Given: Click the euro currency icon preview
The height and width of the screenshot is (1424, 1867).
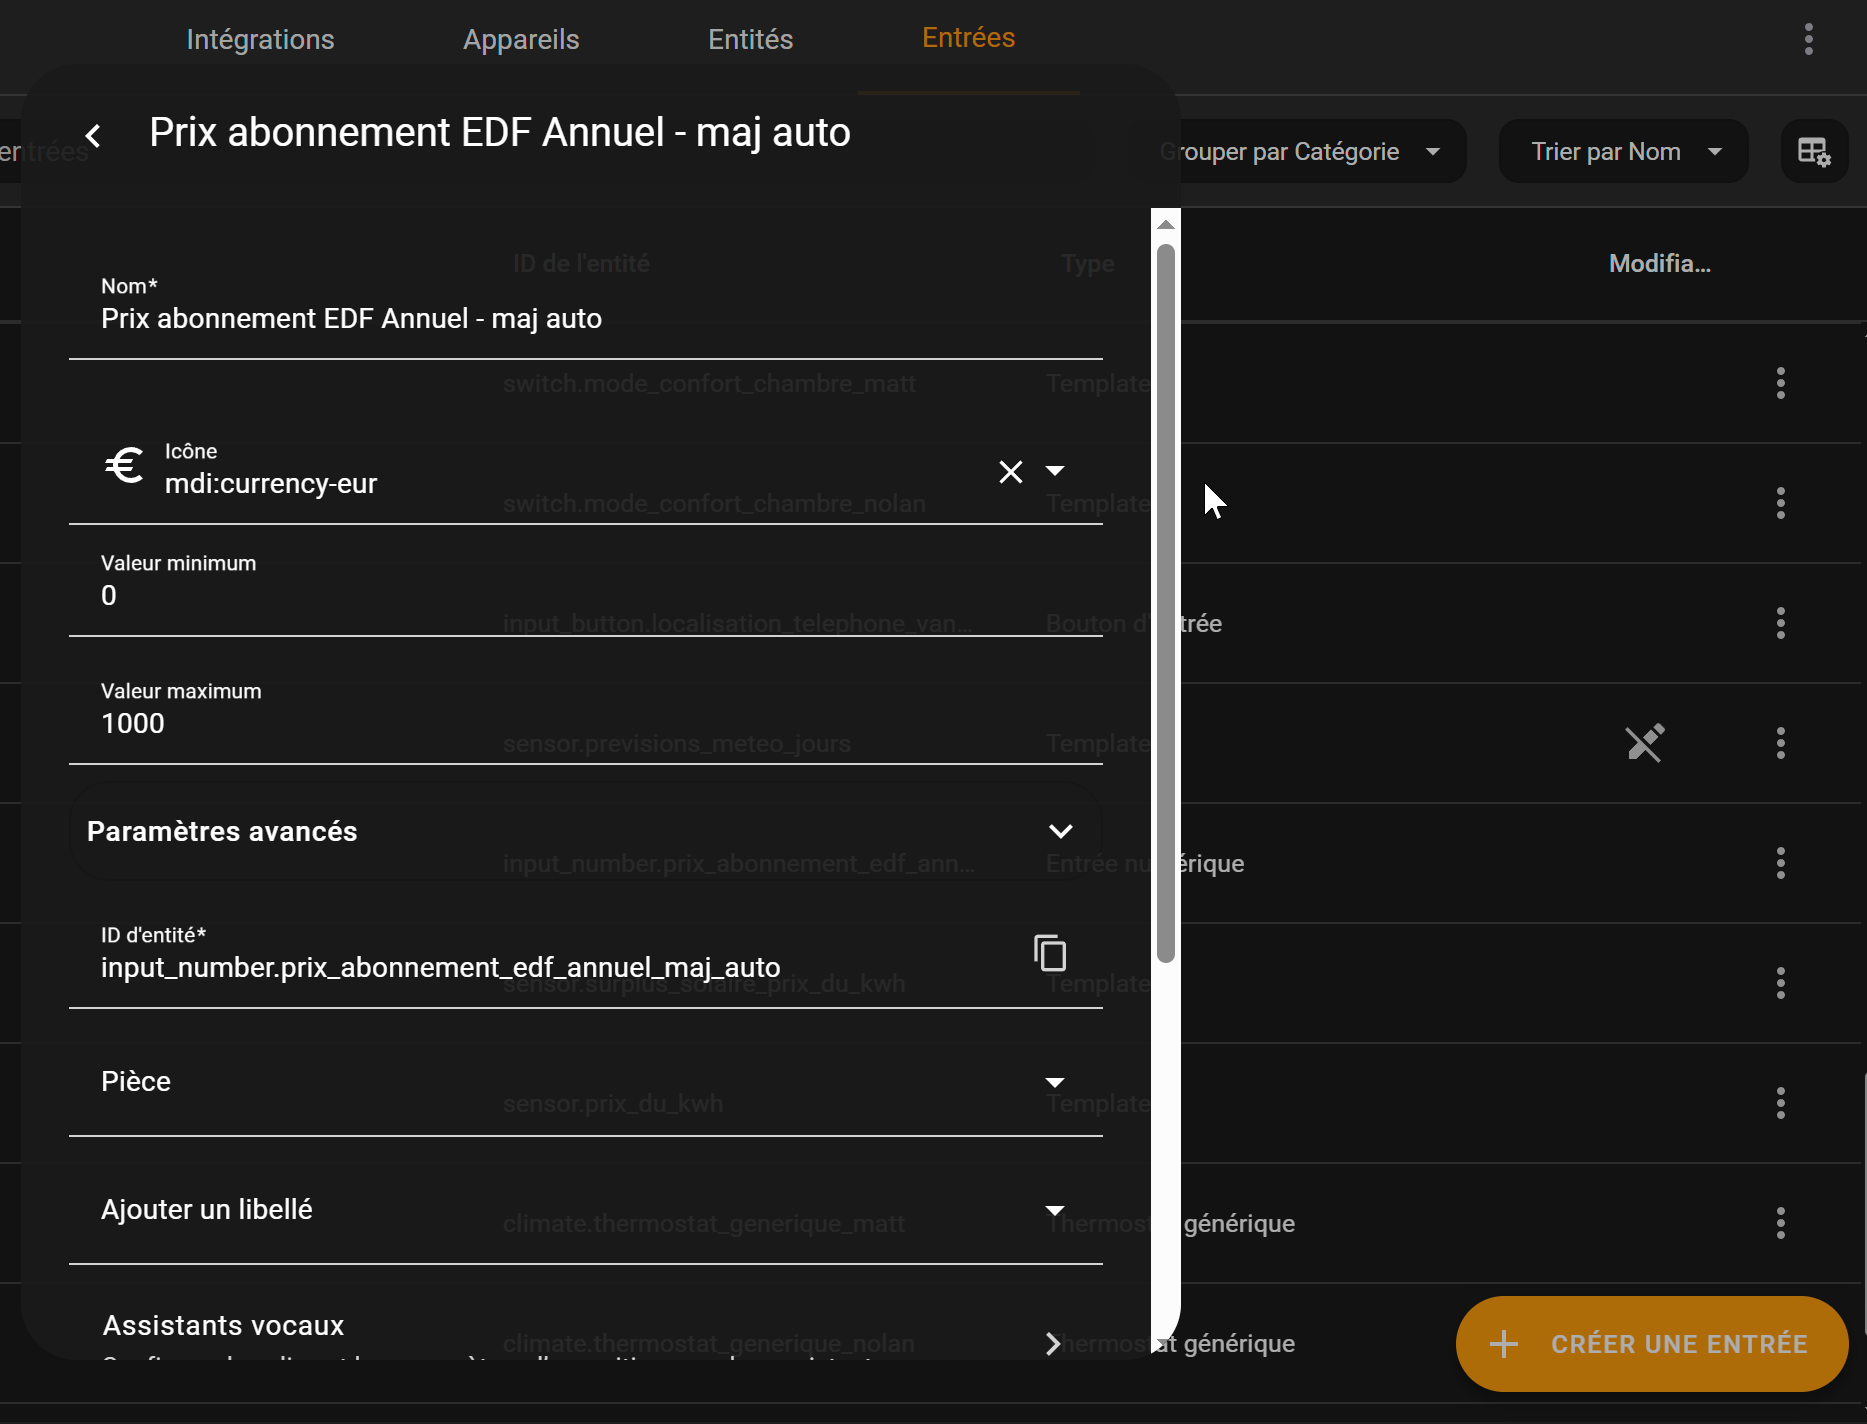Looking at the screenshot, I should [125, 466].
